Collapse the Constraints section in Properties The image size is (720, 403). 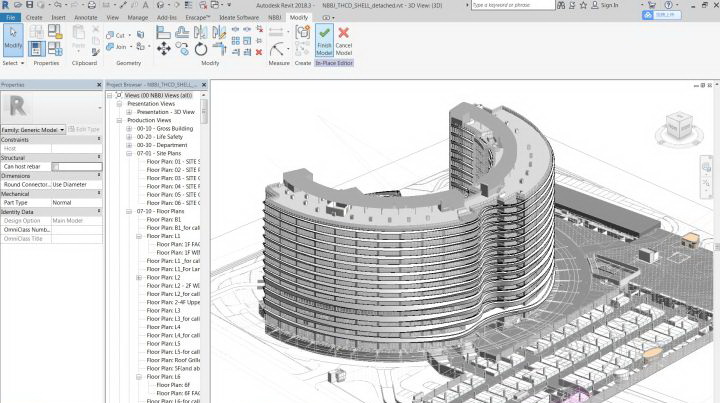click(x=97, y=139)
